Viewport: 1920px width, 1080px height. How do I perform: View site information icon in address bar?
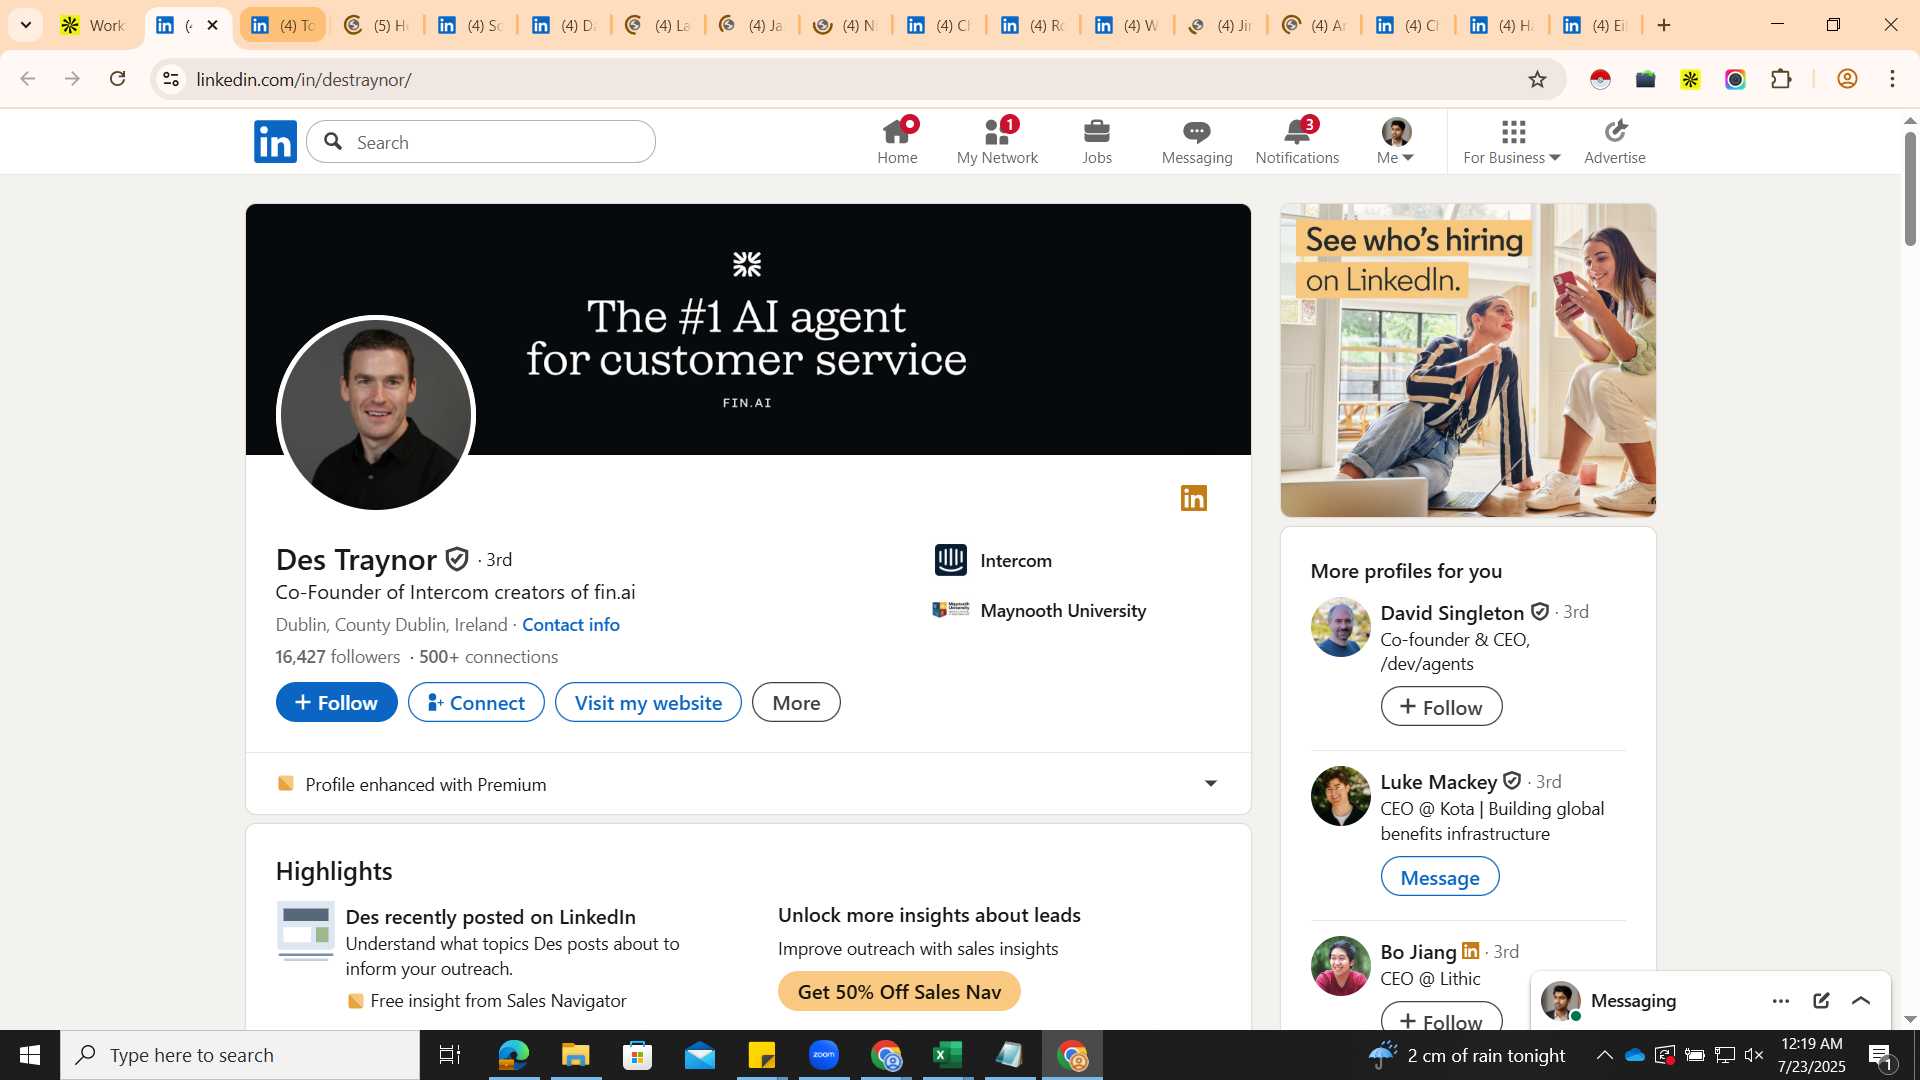click(x=171, y=79)
